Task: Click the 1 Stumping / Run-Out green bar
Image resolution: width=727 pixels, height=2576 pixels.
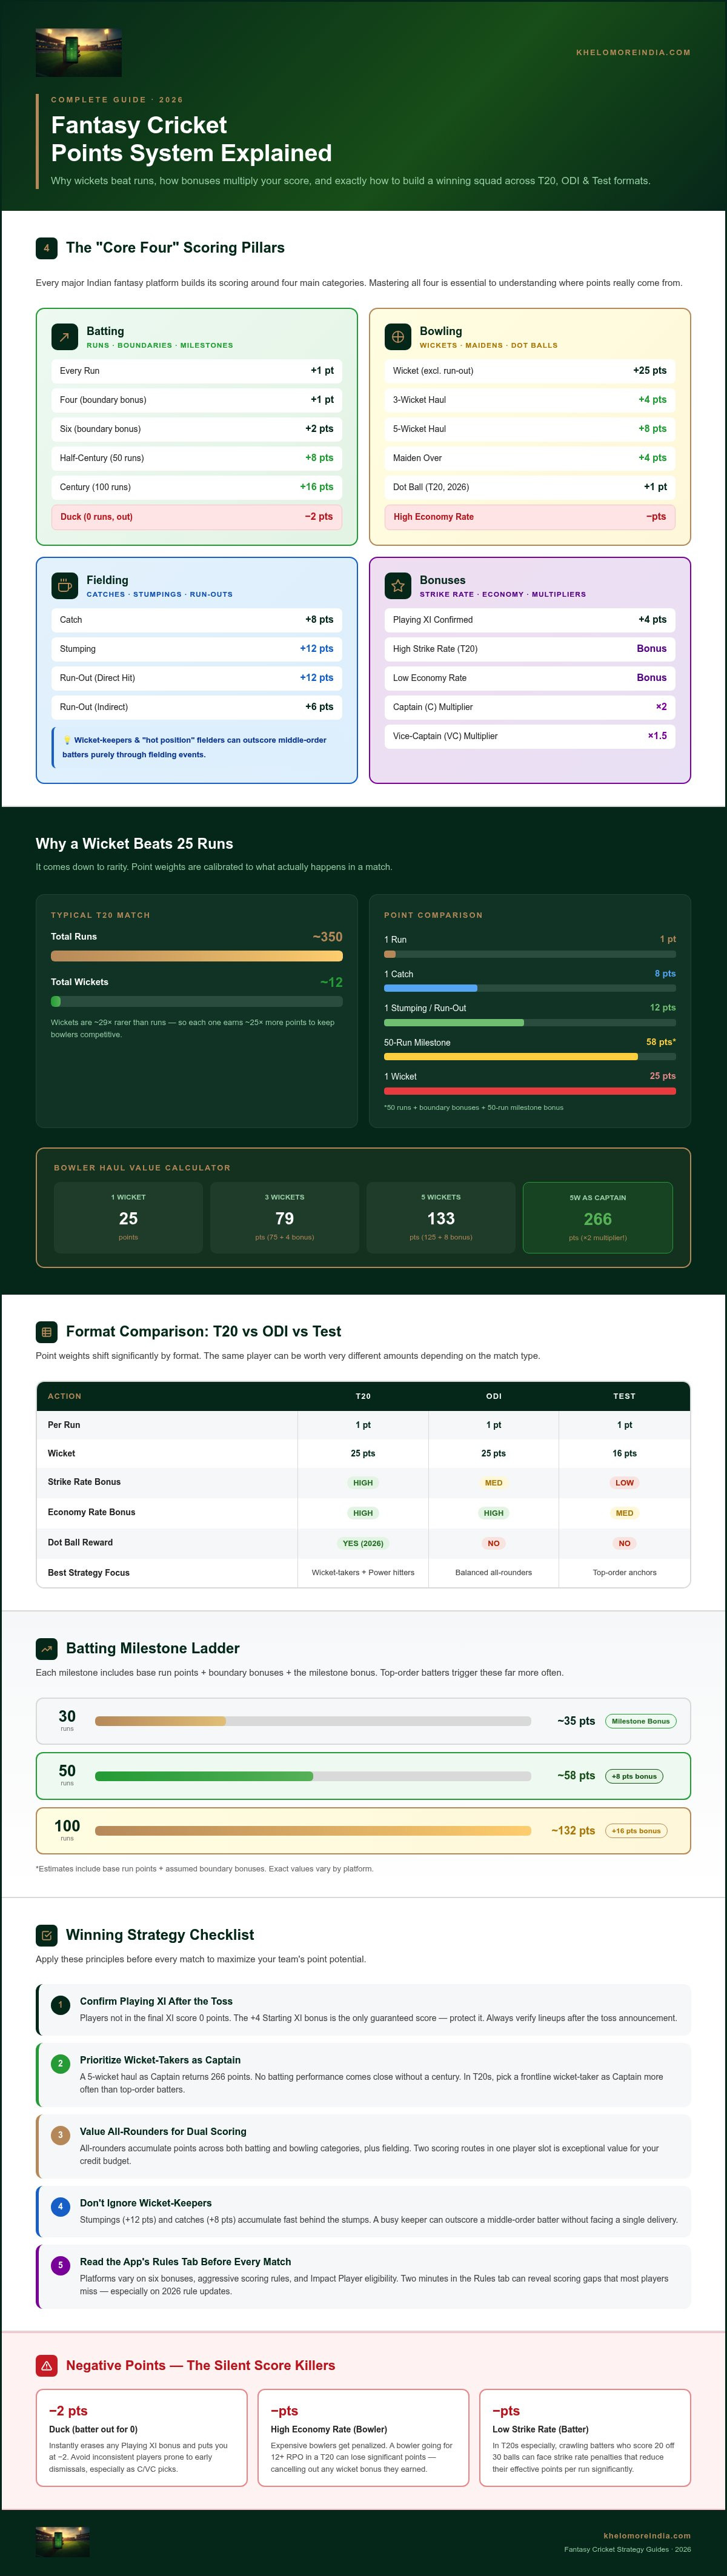Action: coord(530,1023)
